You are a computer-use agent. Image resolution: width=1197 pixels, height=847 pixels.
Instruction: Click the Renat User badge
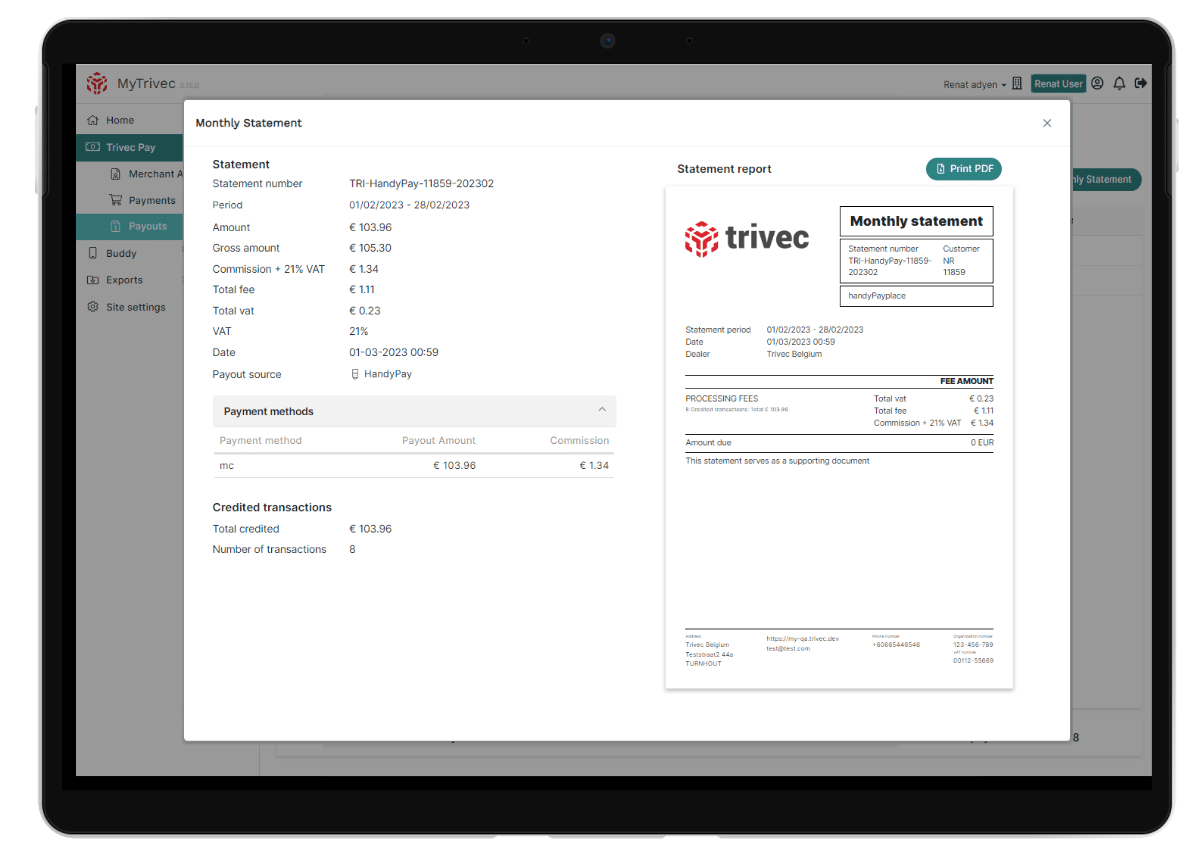pyautogui.click(x=1058, y=84)
